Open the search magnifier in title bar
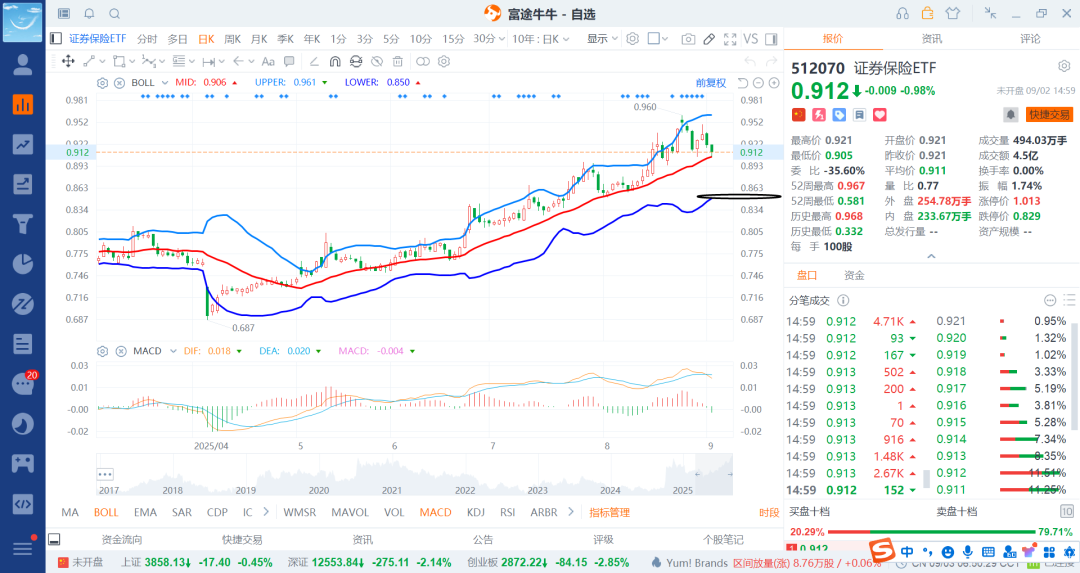 coord(115,14)
